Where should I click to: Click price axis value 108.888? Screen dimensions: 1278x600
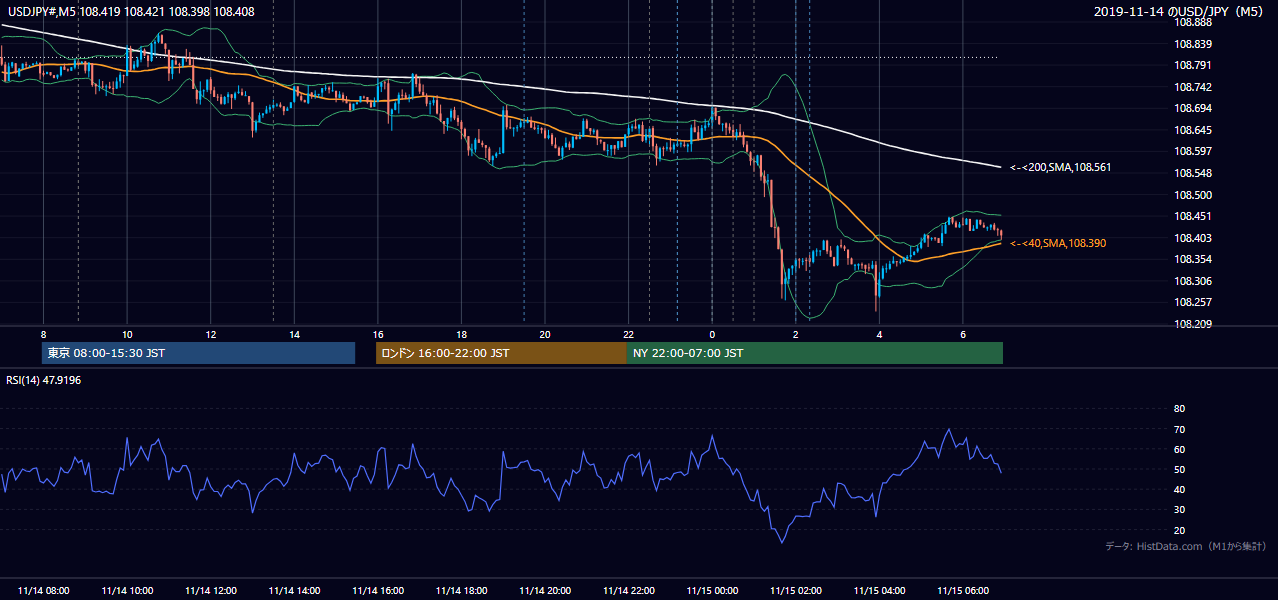point(1192,22)
